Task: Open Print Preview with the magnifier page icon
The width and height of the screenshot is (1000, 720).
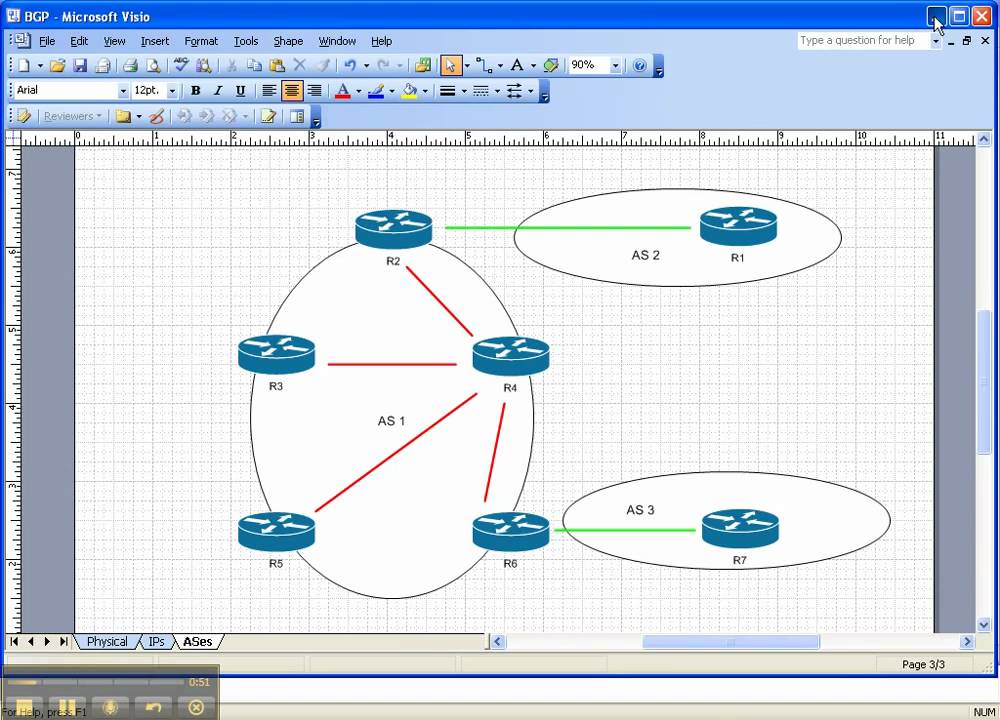Action: click(153, 65)
